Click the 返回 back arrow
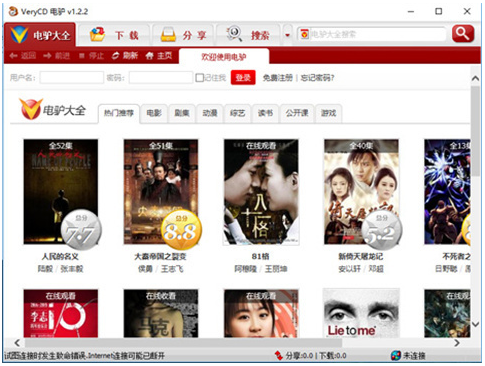 13,56
